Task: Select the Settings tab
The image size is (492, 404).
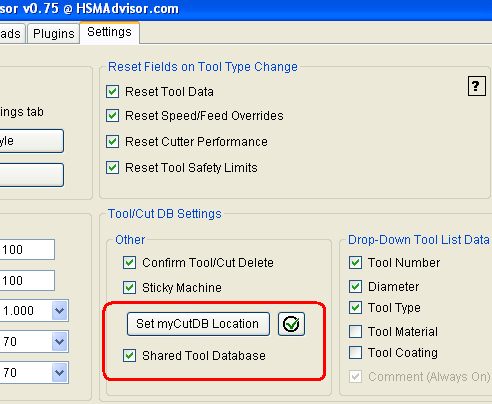Action: pos(109,32)
